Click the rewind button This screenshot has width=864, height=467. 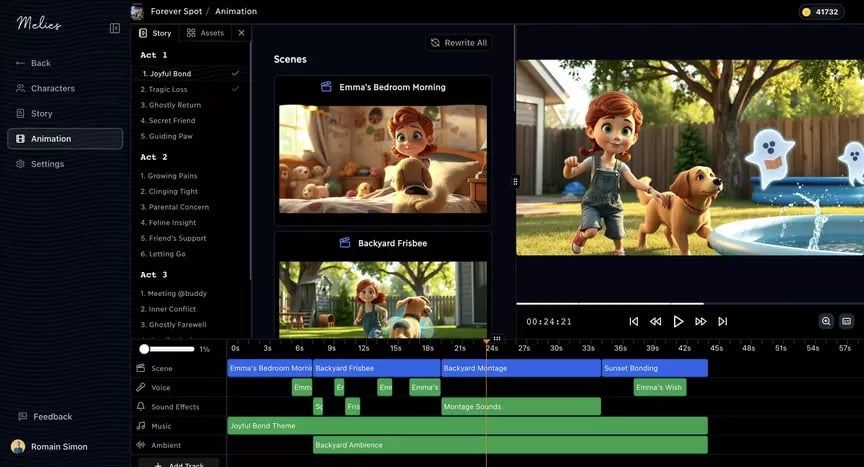[655, 322]
